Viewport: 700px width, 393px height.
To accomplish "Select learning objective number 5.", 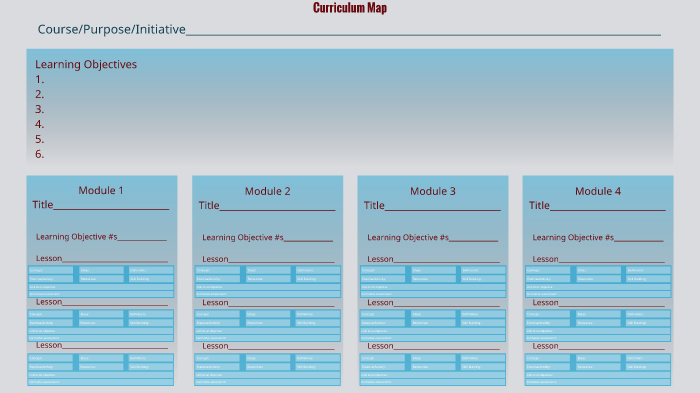I will 39,139.
